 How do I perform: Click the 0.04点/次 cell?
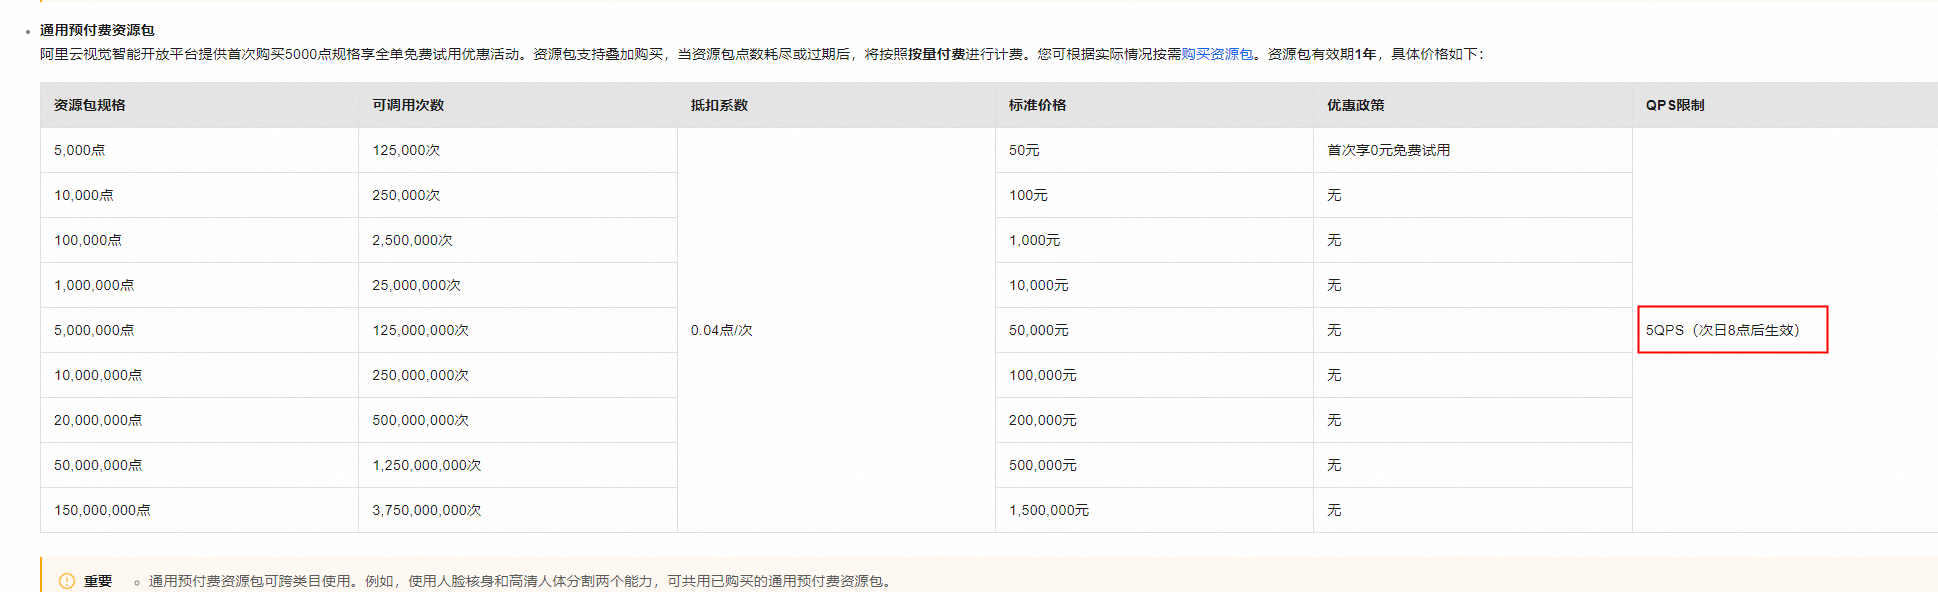pyautogui.click(x=836, y=330)
